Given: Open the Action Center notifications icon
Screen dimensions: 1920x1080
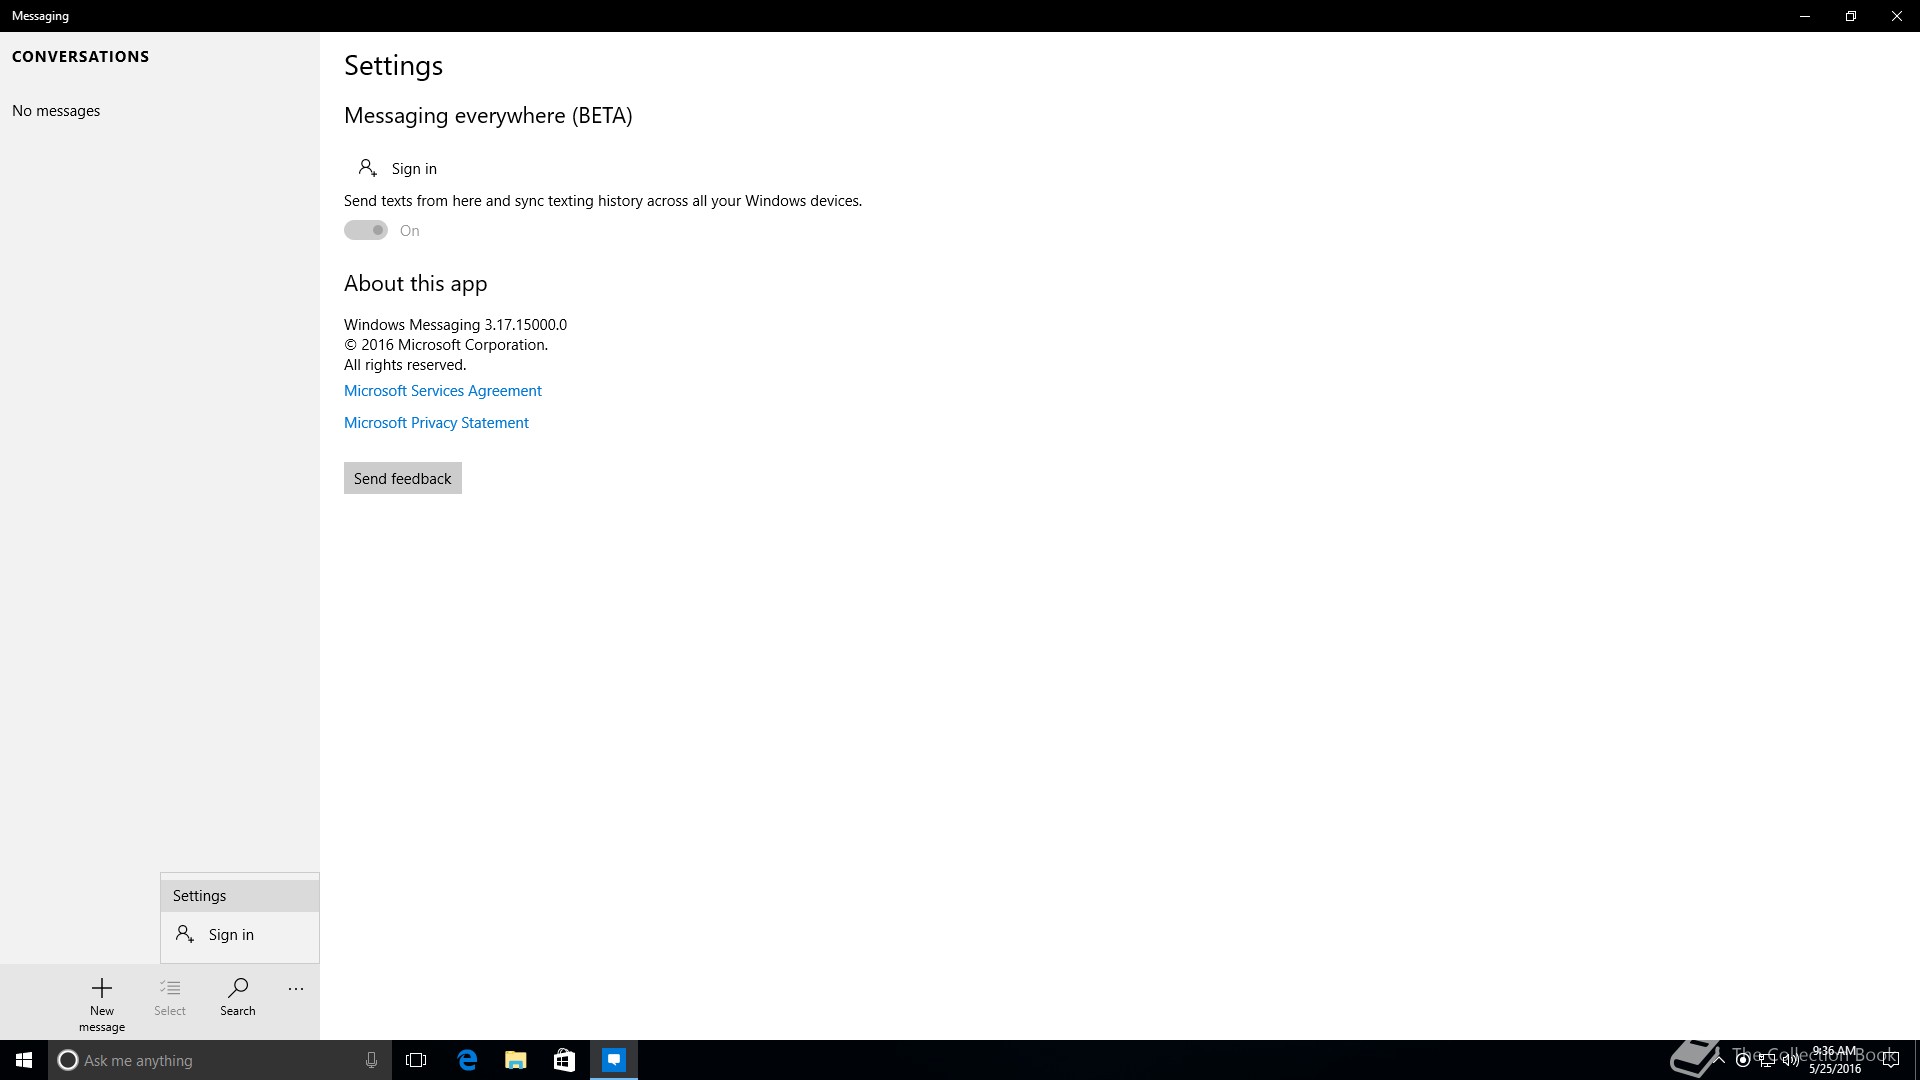Looking at the screenshot, I should coord(1891,1060).
